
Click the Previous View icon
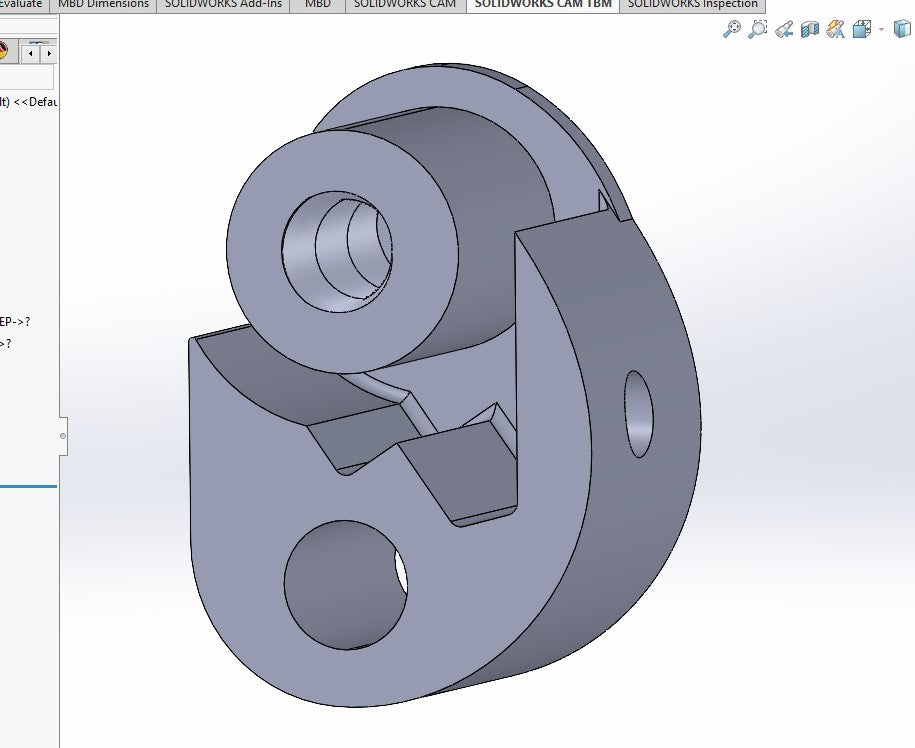coord(784,29)
